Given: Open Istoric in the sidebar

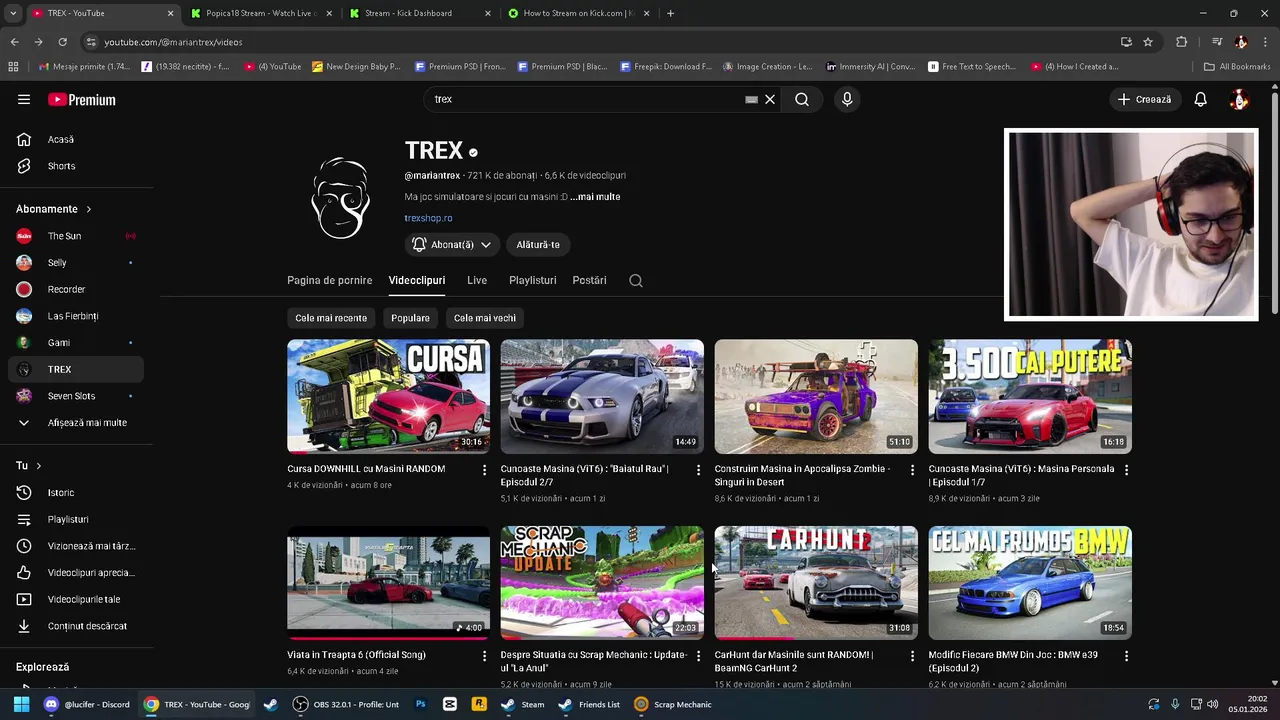Looking at the screenshot, I should (x=76, y=493).
